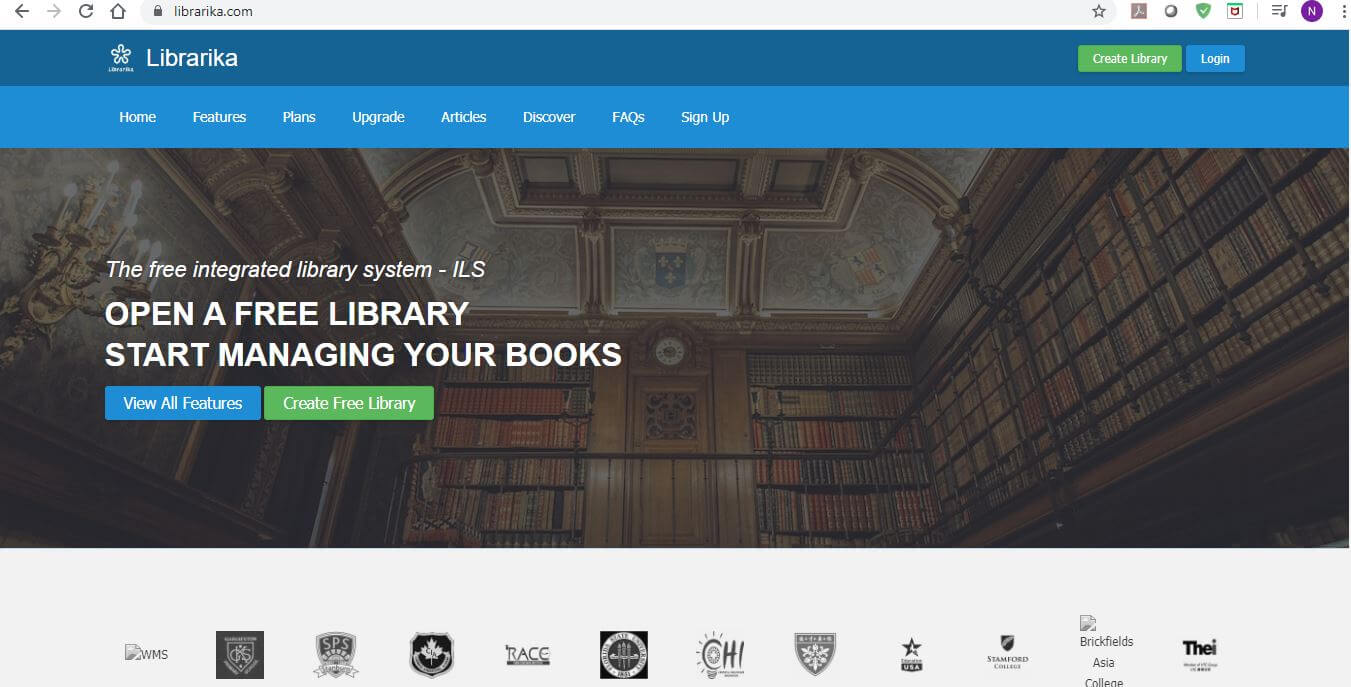The height and width of the screenshot is (687, 1351).
Task: Click the heading "OPEN A FREE LIBRARY"
Action: [287, 313]
